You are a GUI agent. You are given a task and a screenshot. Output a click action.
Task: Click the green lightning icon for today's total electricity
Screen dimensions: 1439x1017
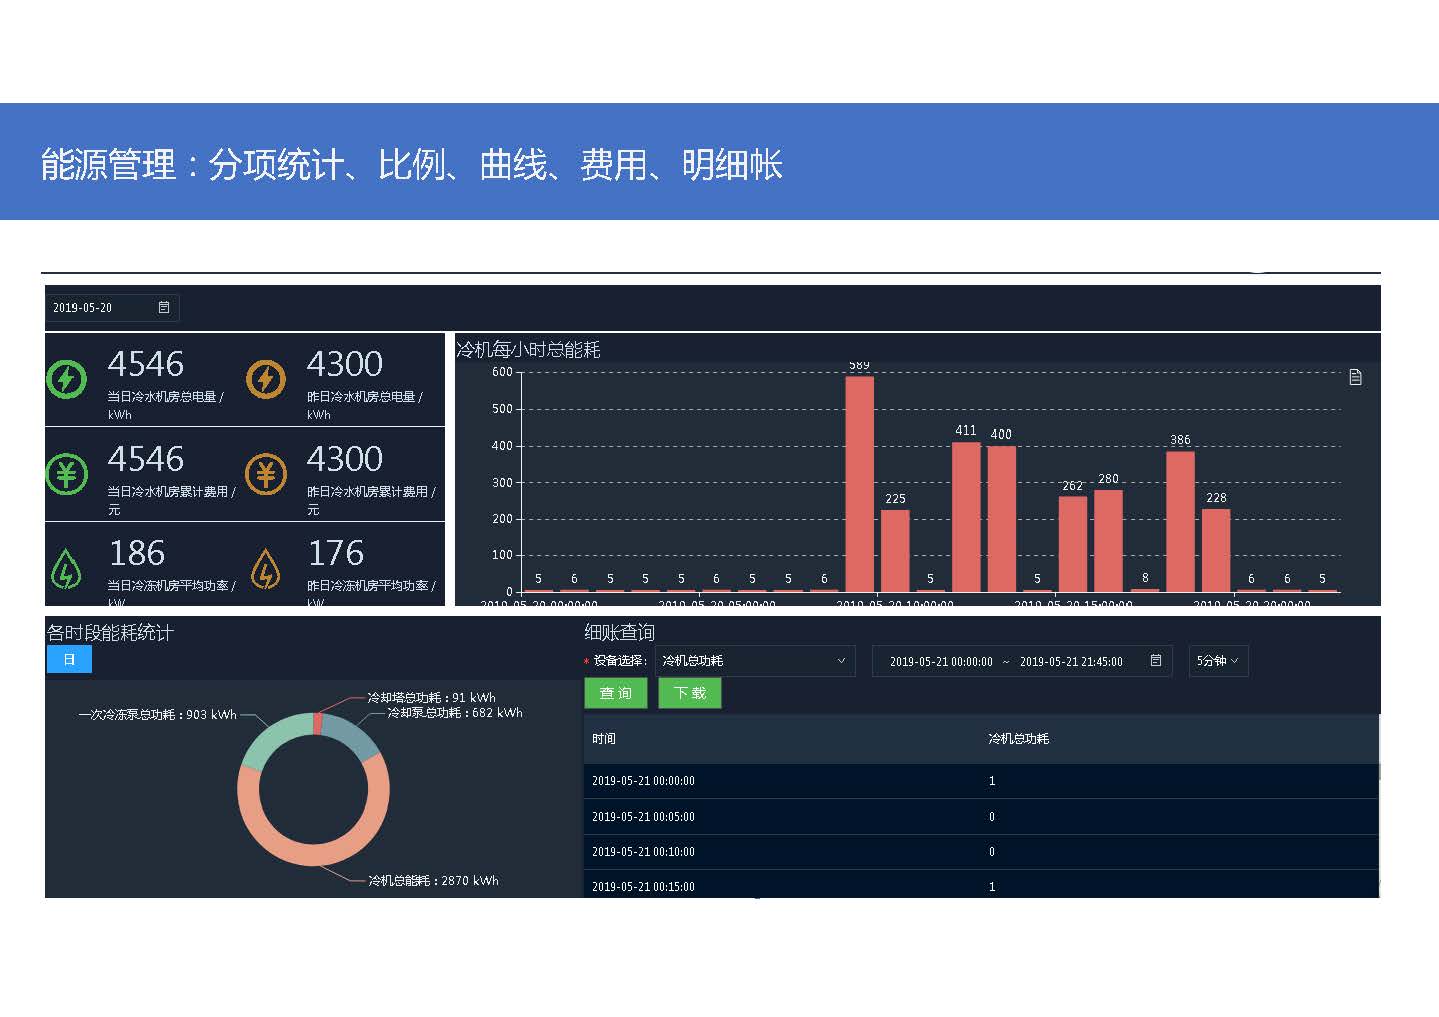click(x=67, y=380)
